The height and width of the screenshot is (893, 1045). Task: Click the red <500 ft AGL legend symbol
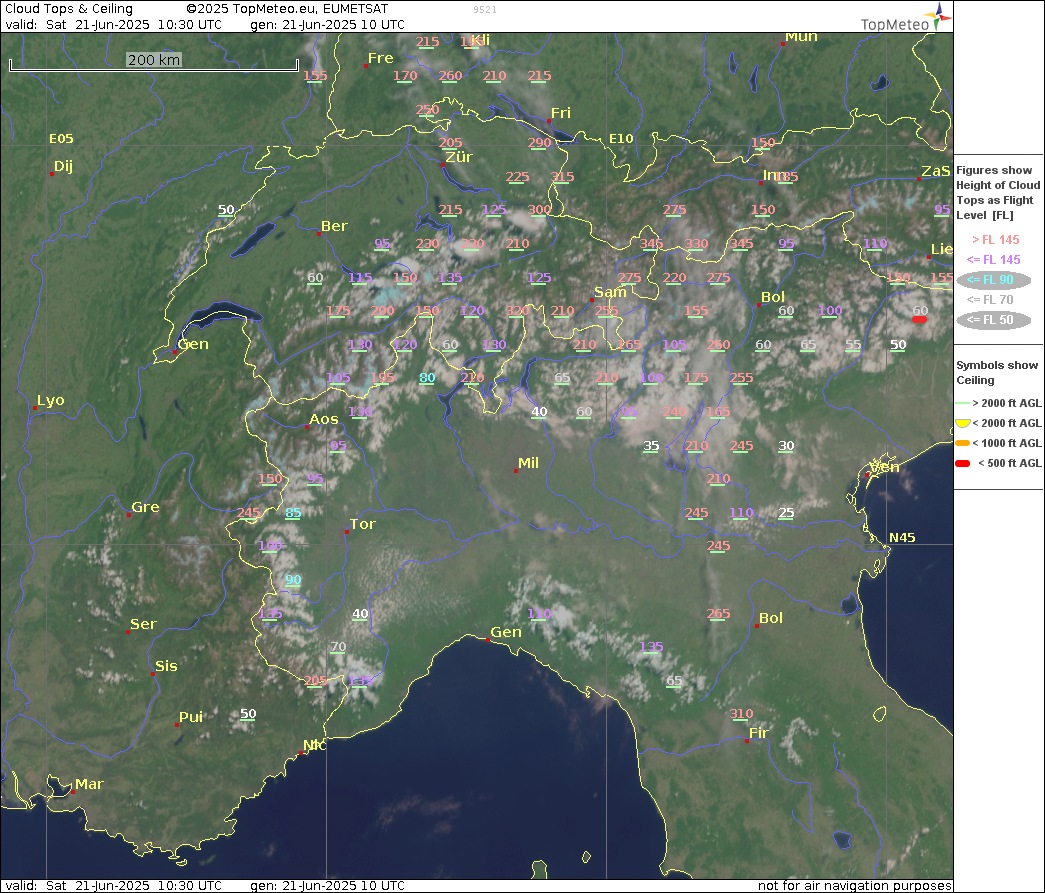[962, 463]
